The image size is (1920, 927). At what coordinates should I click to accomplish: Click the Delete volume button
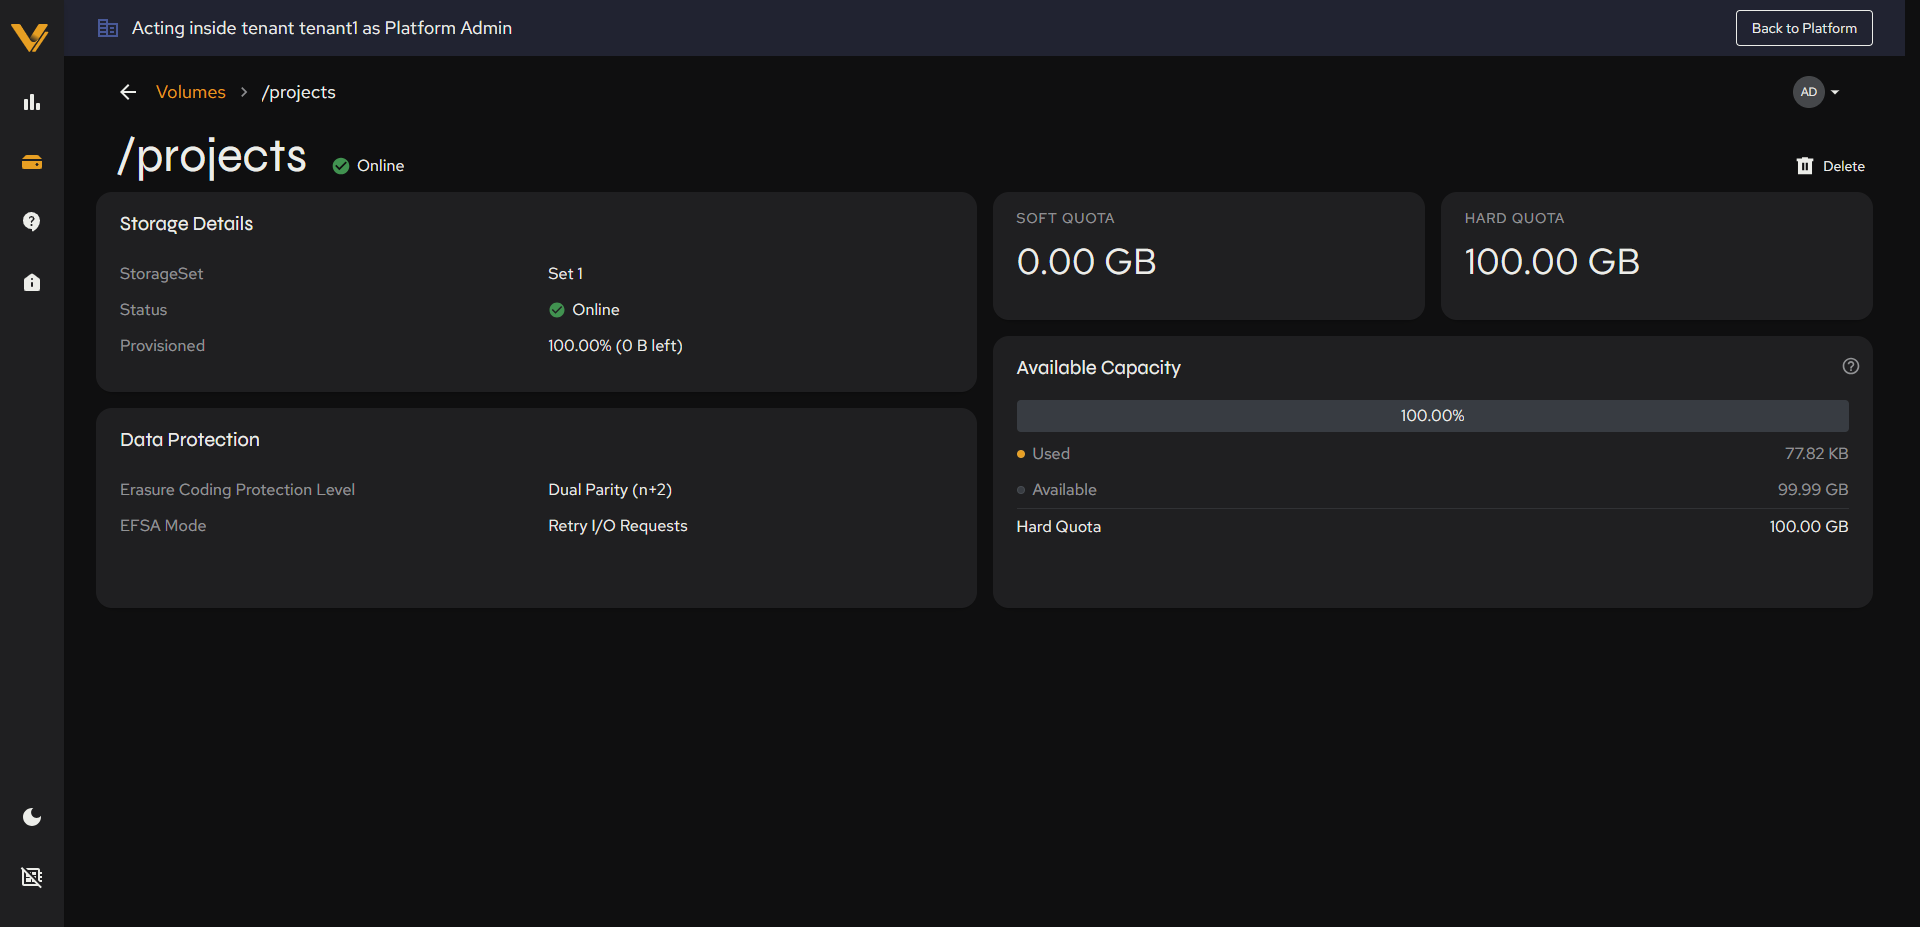tap(1830, 166)
